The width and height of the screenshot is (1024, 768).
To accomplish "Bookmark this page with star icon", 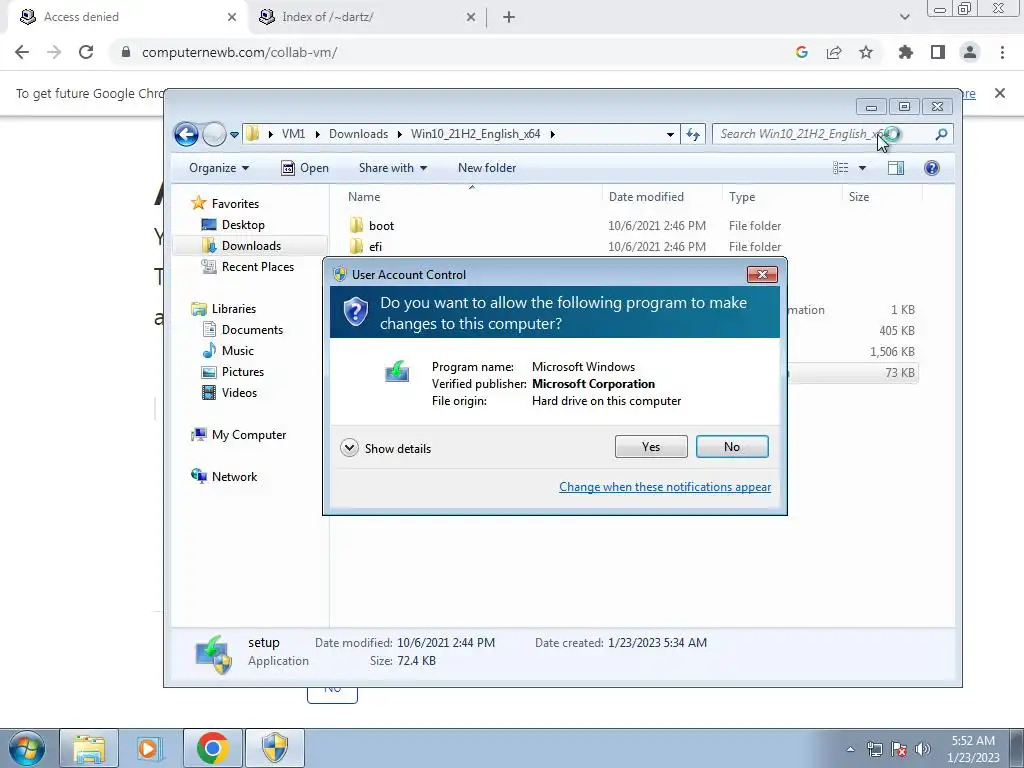I will point(866,52).
